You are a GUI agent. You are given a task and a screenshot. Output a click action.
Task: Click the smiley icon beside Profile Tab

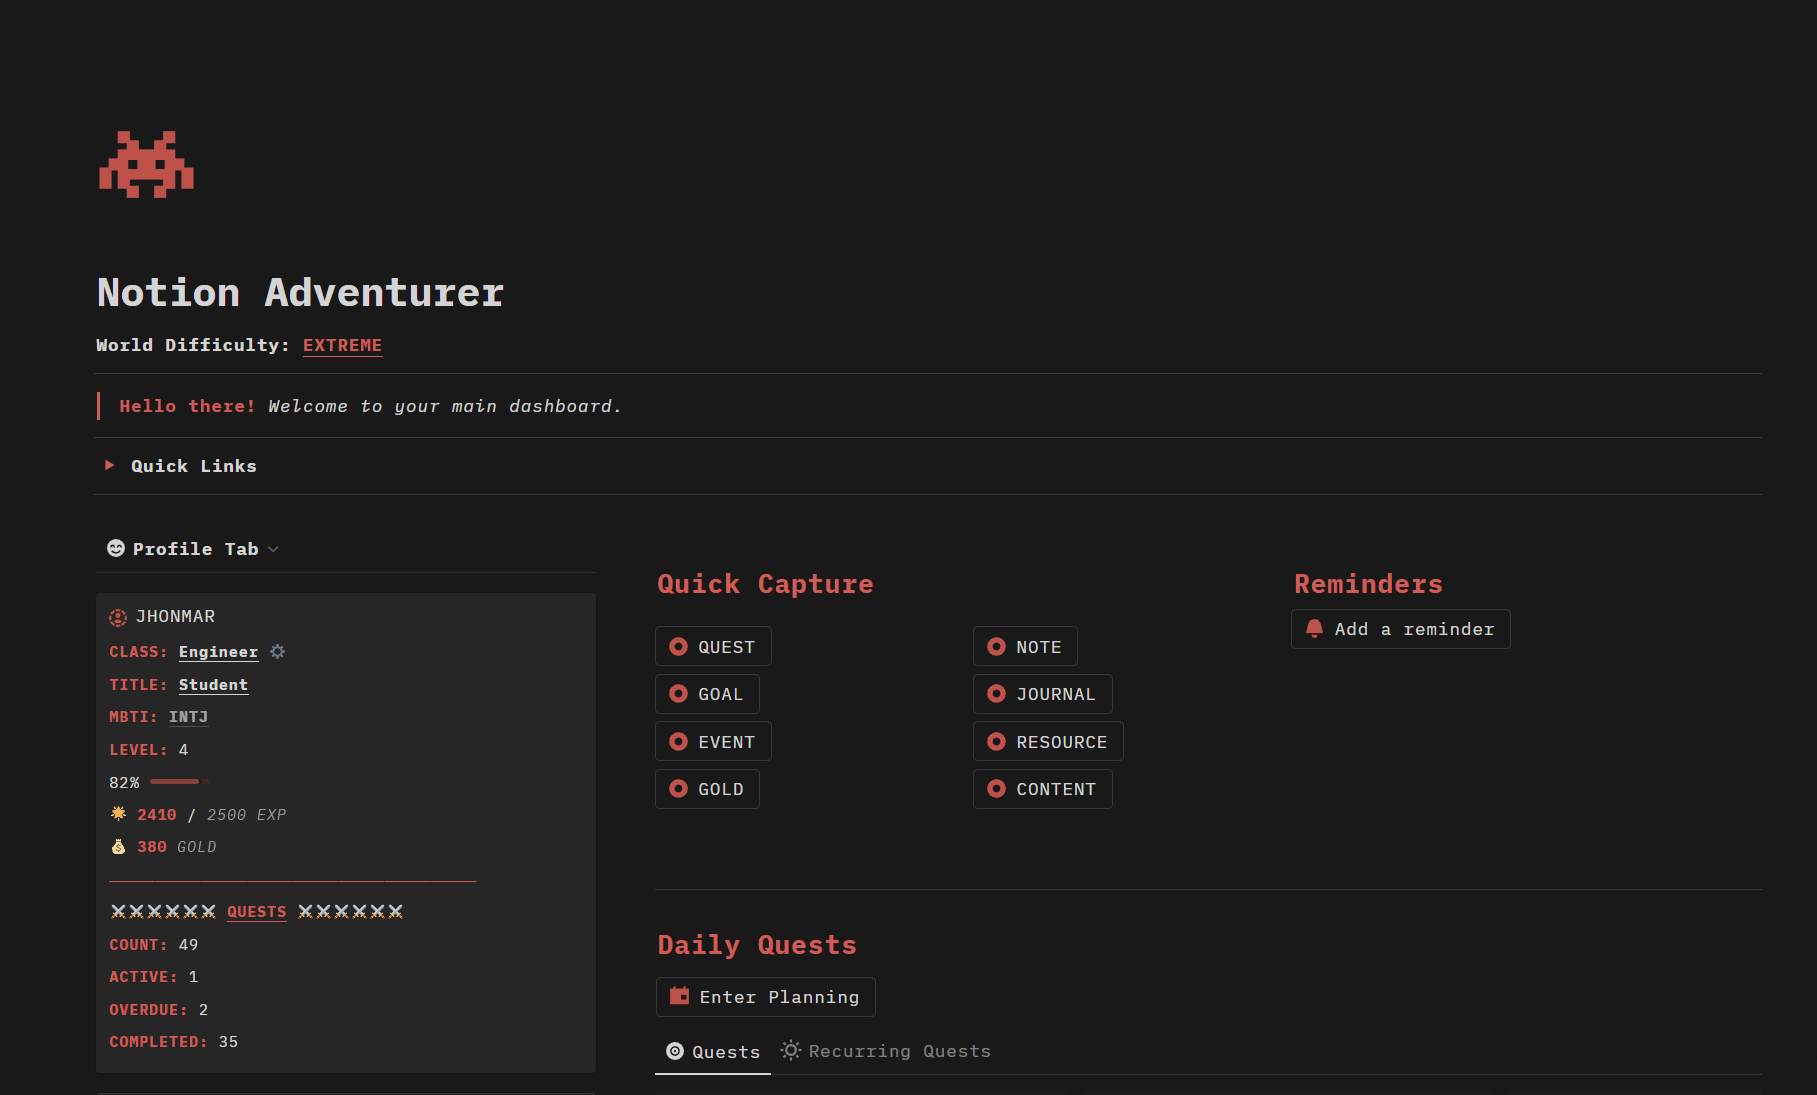tap(116, 548)
